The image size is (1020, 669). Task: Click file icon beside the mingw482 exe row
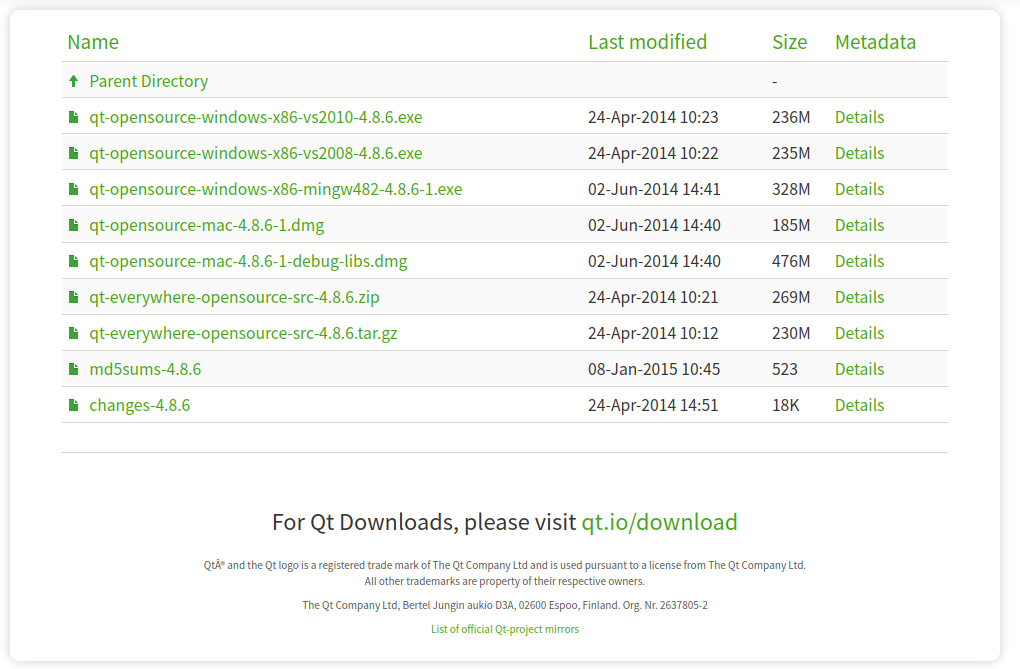(x=74, y=189)
